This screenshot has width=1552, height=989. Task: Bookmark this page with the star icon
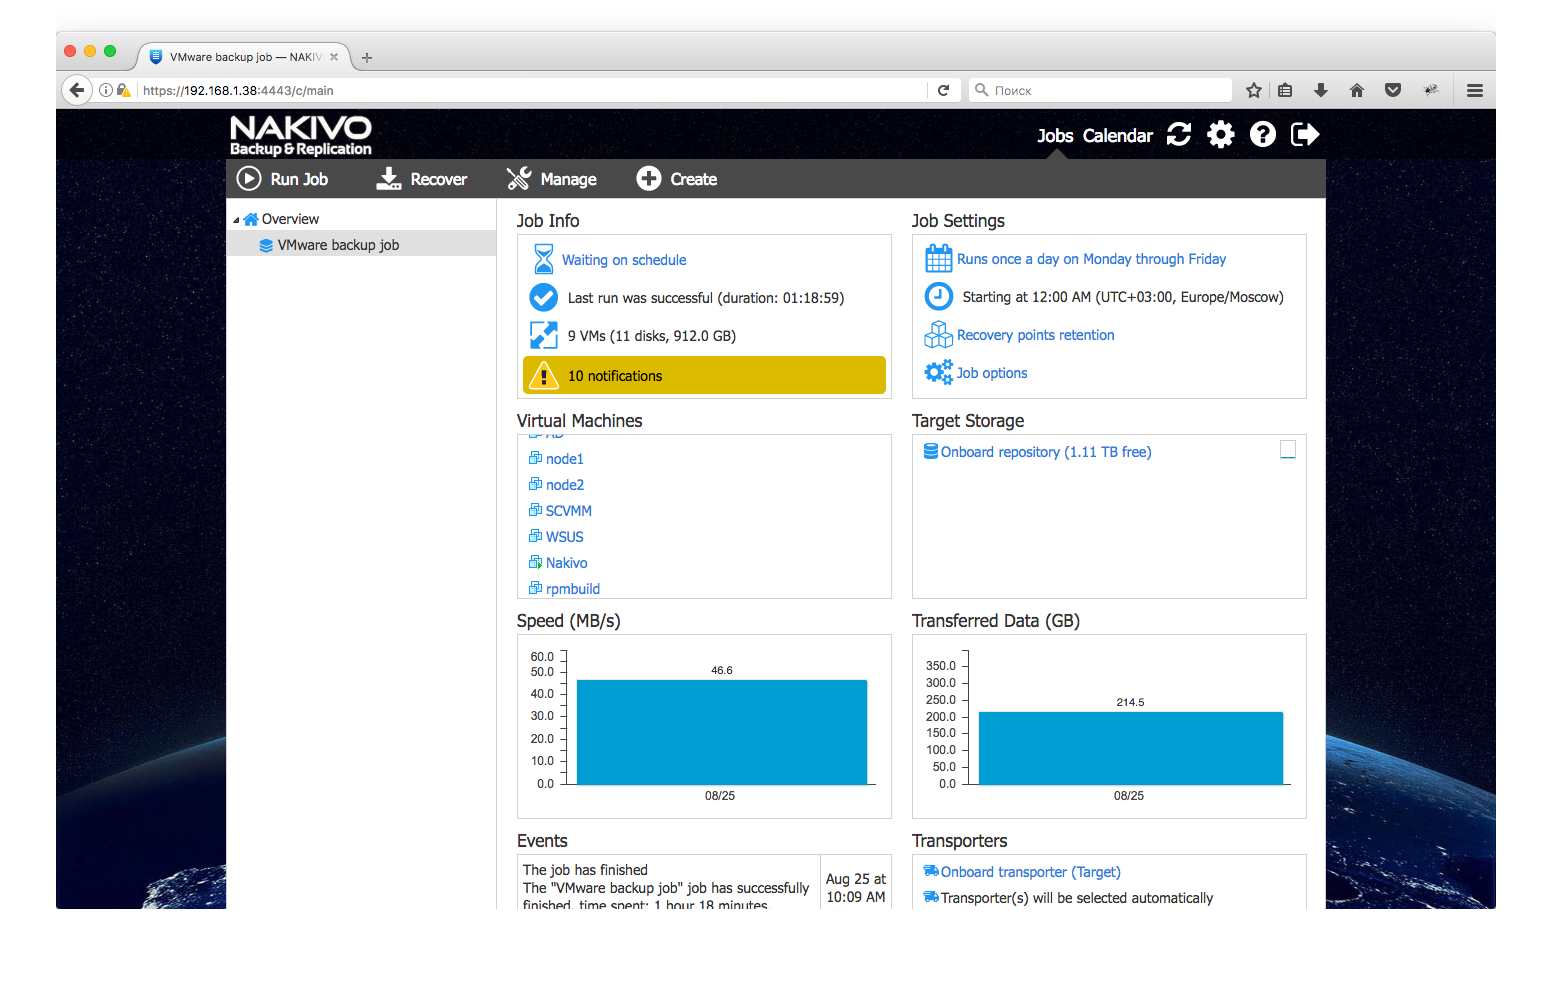pos(1254,90)
